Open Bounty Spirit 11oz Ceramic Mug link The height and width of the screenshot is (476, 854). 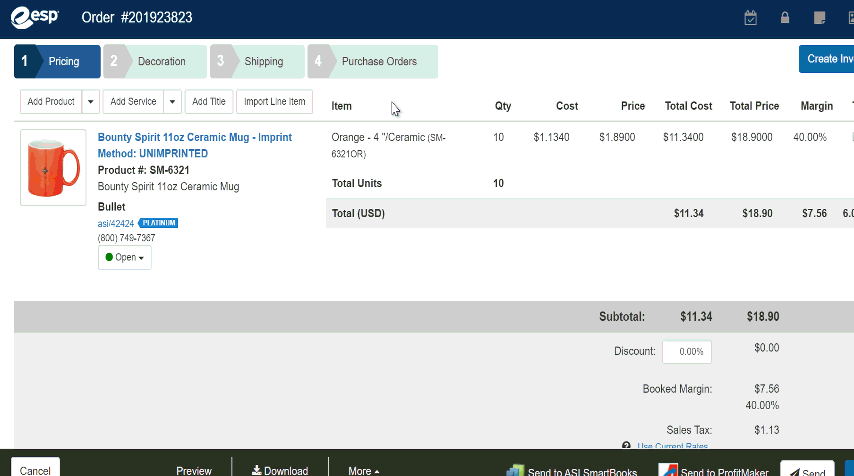coord(194,145)
